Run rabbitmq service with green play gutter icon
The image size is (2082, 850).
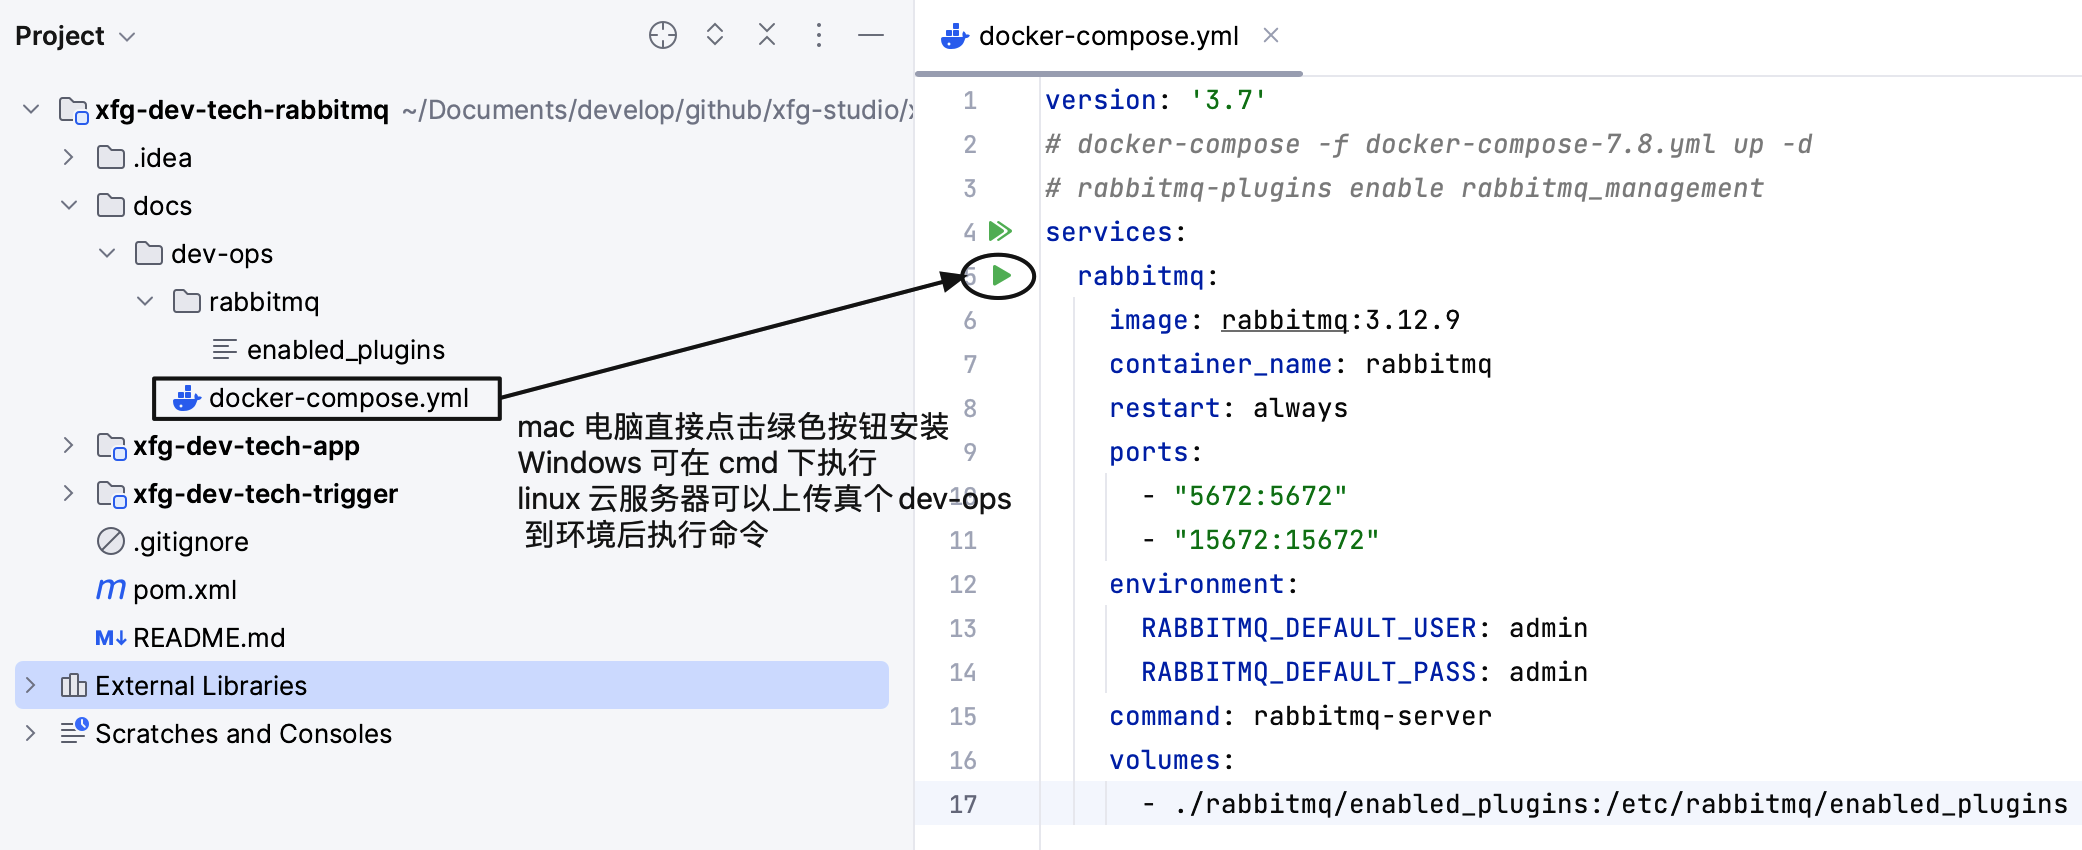1002,275
